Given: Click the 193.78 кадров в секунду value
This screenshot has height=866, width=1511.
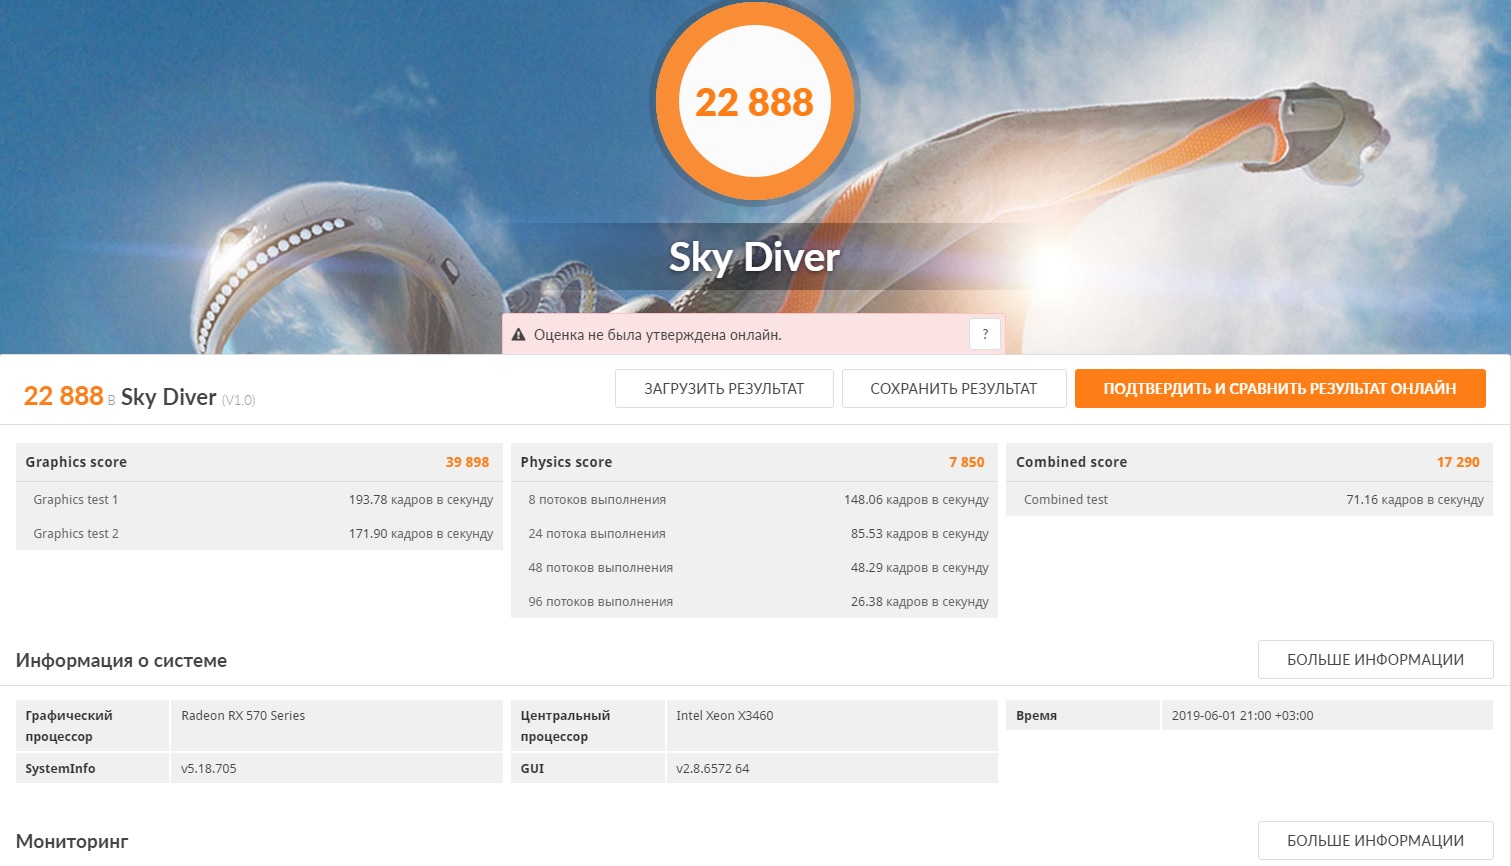Looking at the screenshot, I should pyautogui.click(x=421, y=500).
